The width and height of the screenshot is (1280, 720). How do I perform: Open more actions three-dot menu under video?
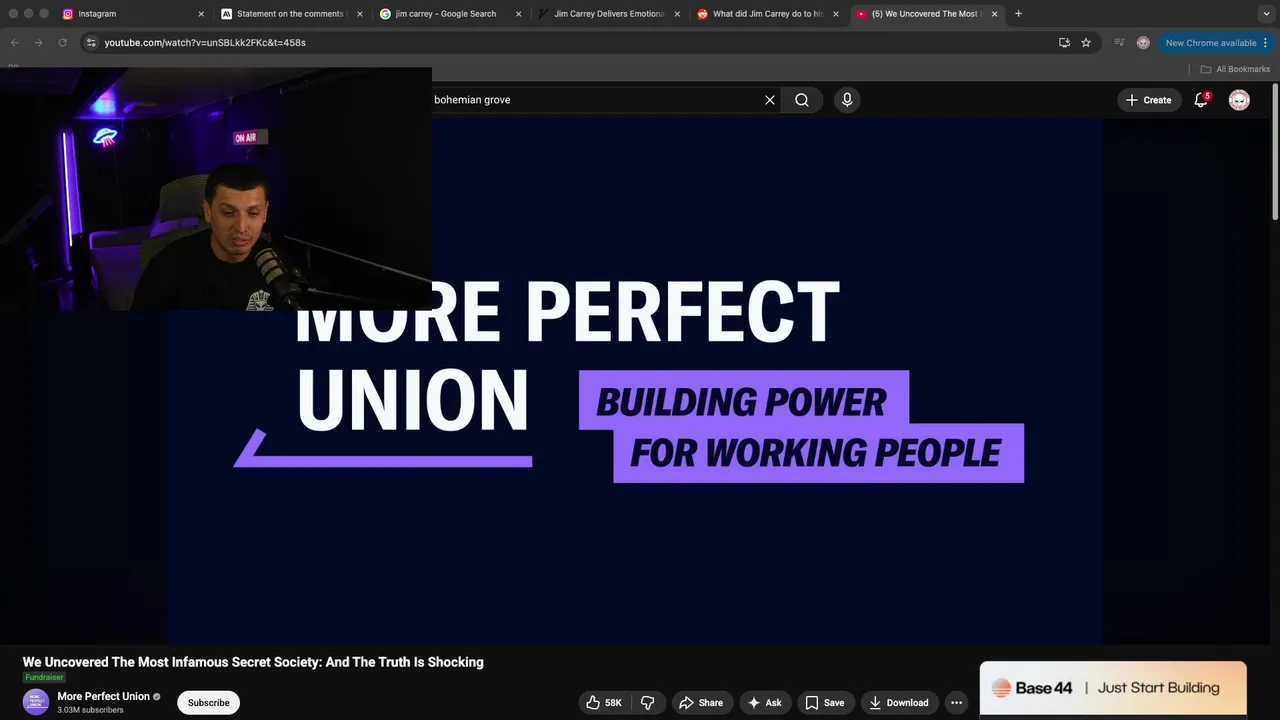coord(956,703)
